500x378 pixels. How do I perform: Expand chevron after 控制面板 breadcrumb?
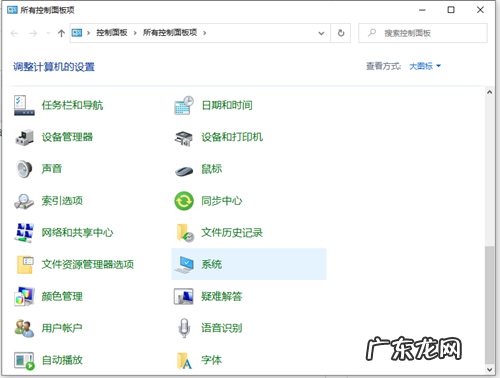click(135, 33)
